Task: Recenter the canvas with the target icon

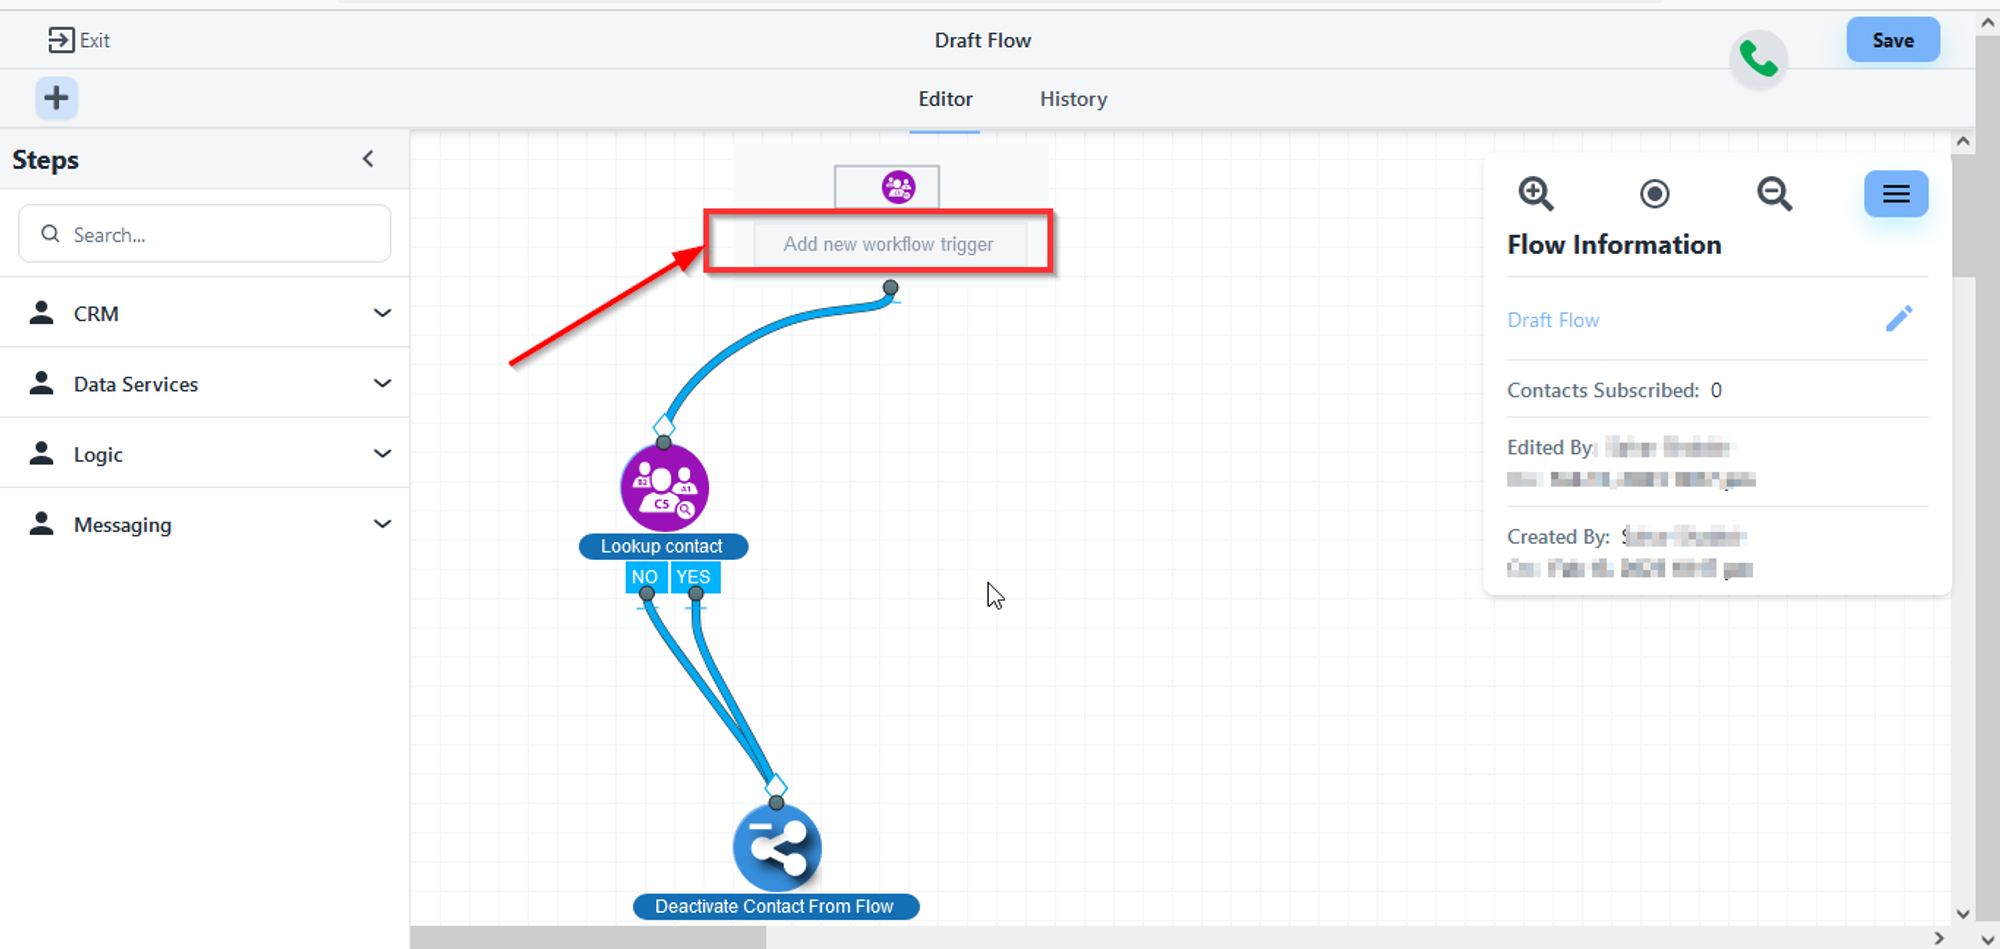Action: click(x=1655, y=193)
